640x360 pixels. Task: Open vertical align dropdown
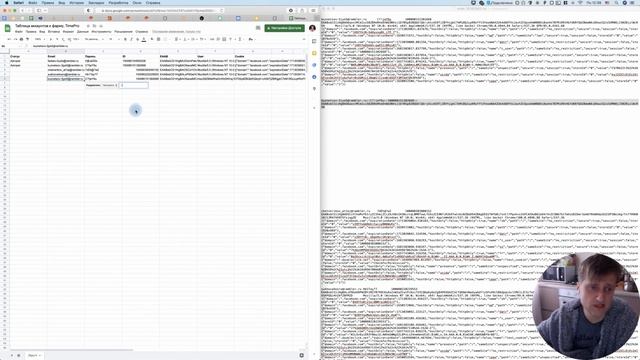(185, 39)
